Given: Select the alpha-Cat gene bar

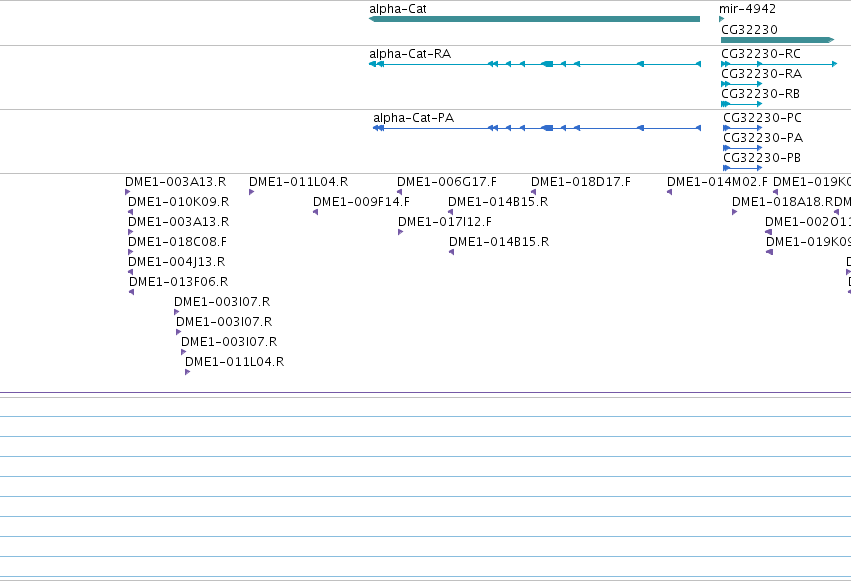Looking at the screenshot, I should pyautogui.click(x=534, y=19).
